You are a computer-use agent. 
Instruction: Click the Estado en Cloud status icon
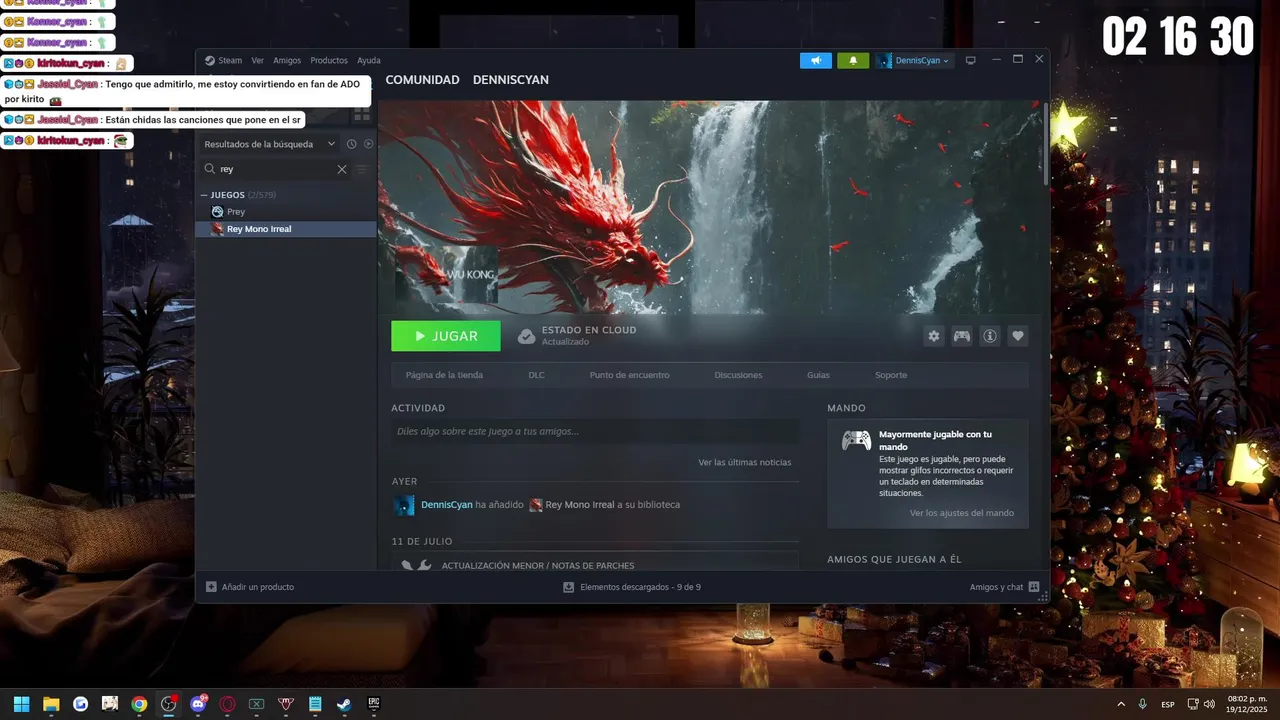526,336
